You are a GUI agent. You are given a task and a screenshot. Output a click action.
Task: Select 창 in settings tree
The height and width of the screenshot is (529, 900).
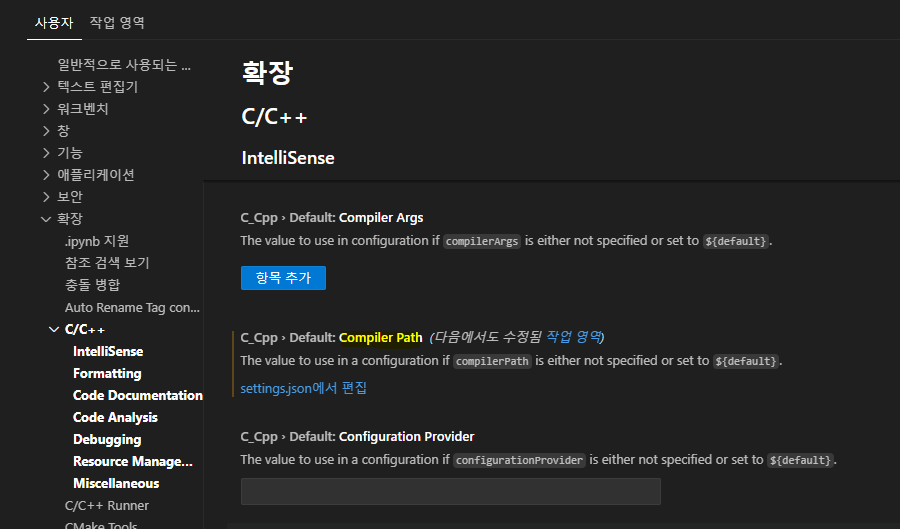tap(64, 131)
